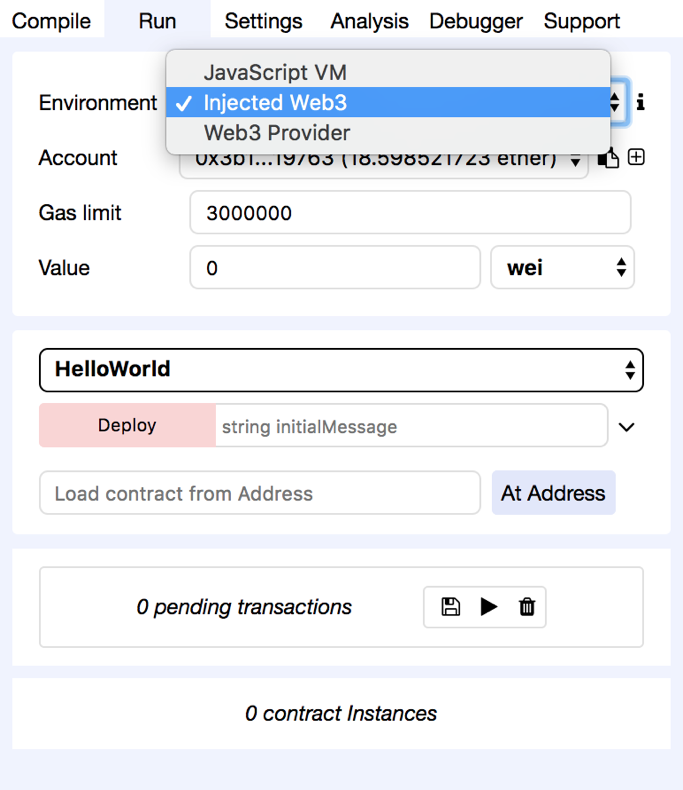Open the Debugger tab
Screen dimensions: 683x790
pos(476,21)
